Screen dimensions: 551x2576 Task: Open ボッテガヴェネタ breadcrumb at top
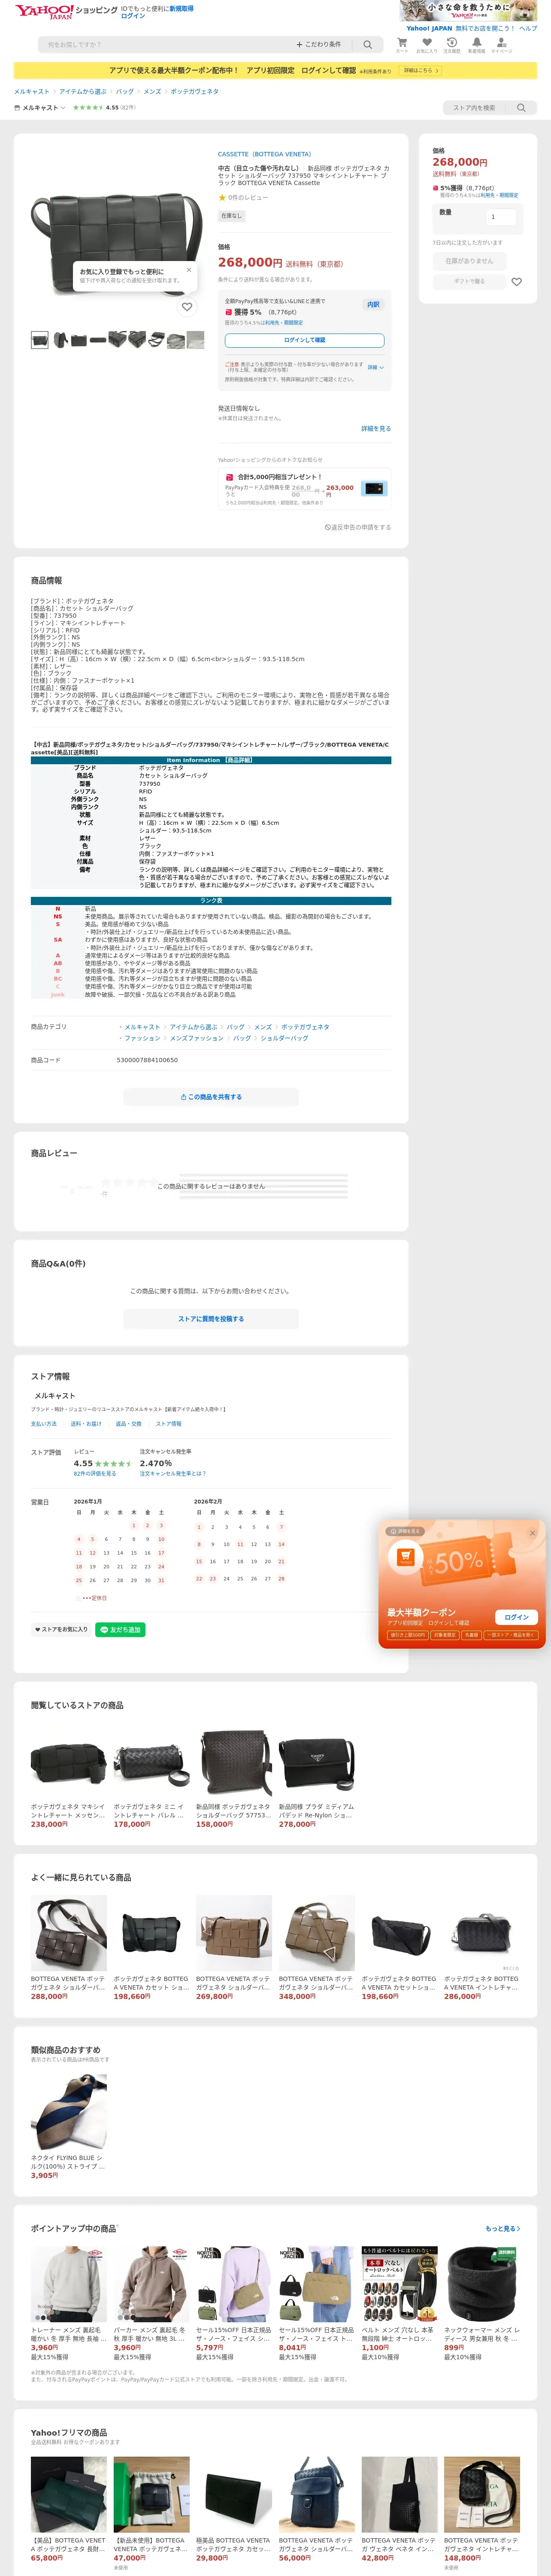194,91
